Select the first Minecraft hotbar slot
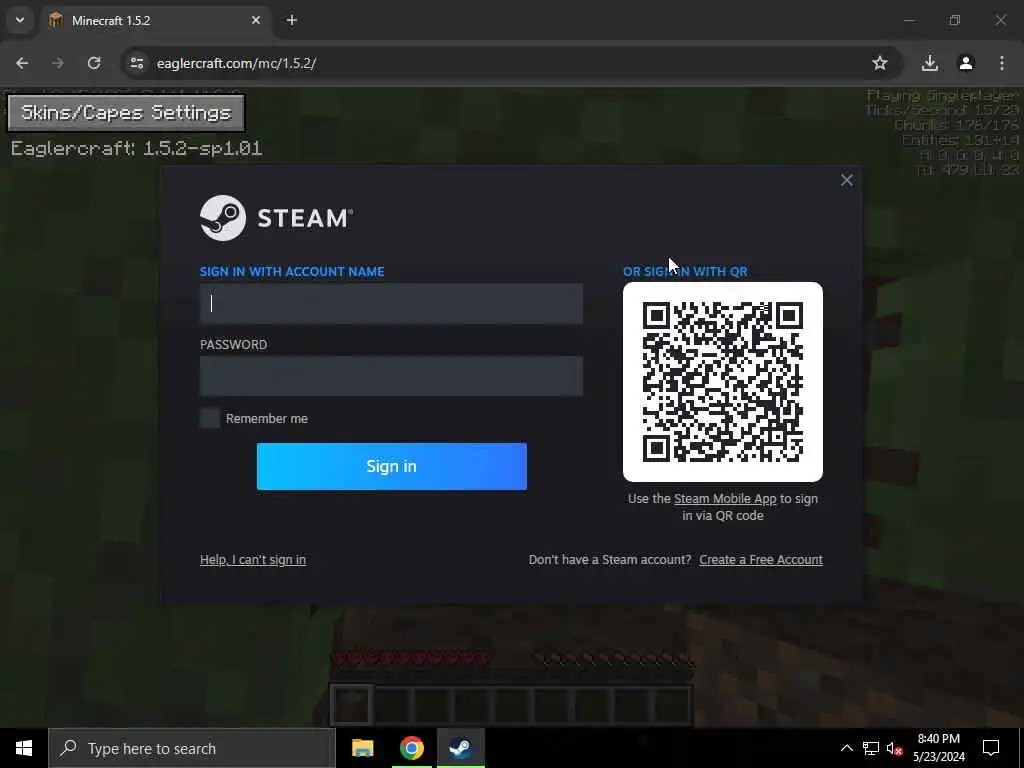 (x=351, y=705)
